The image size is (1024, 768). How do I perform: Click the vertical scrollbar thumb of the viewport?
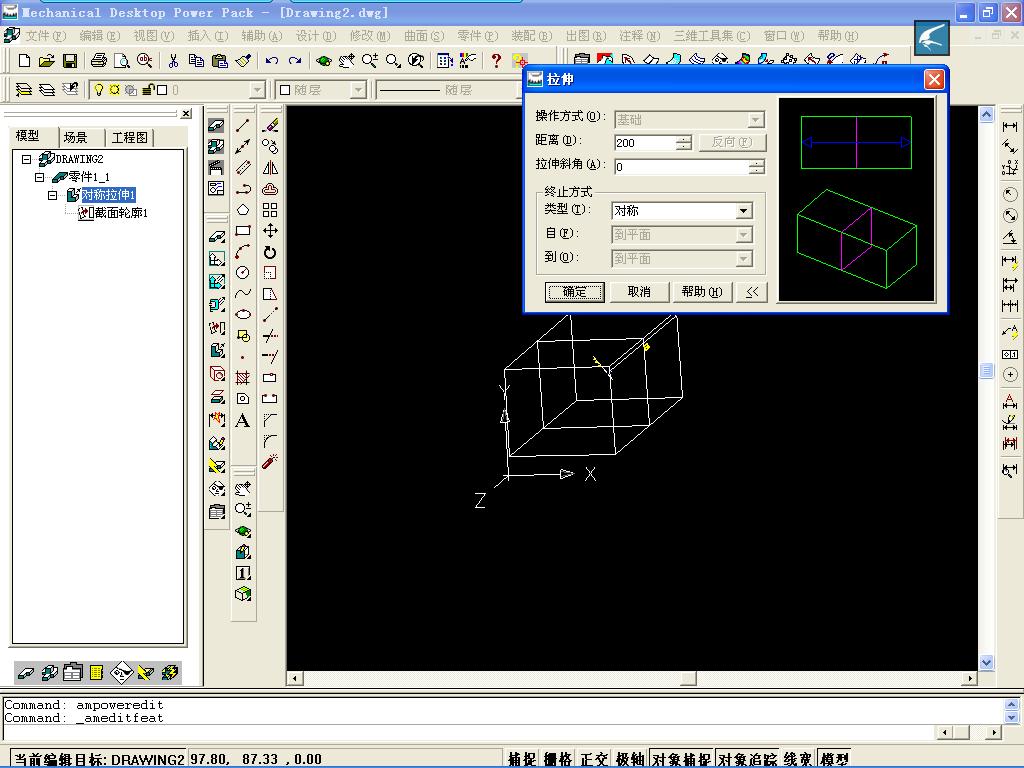tap(986, 372)
